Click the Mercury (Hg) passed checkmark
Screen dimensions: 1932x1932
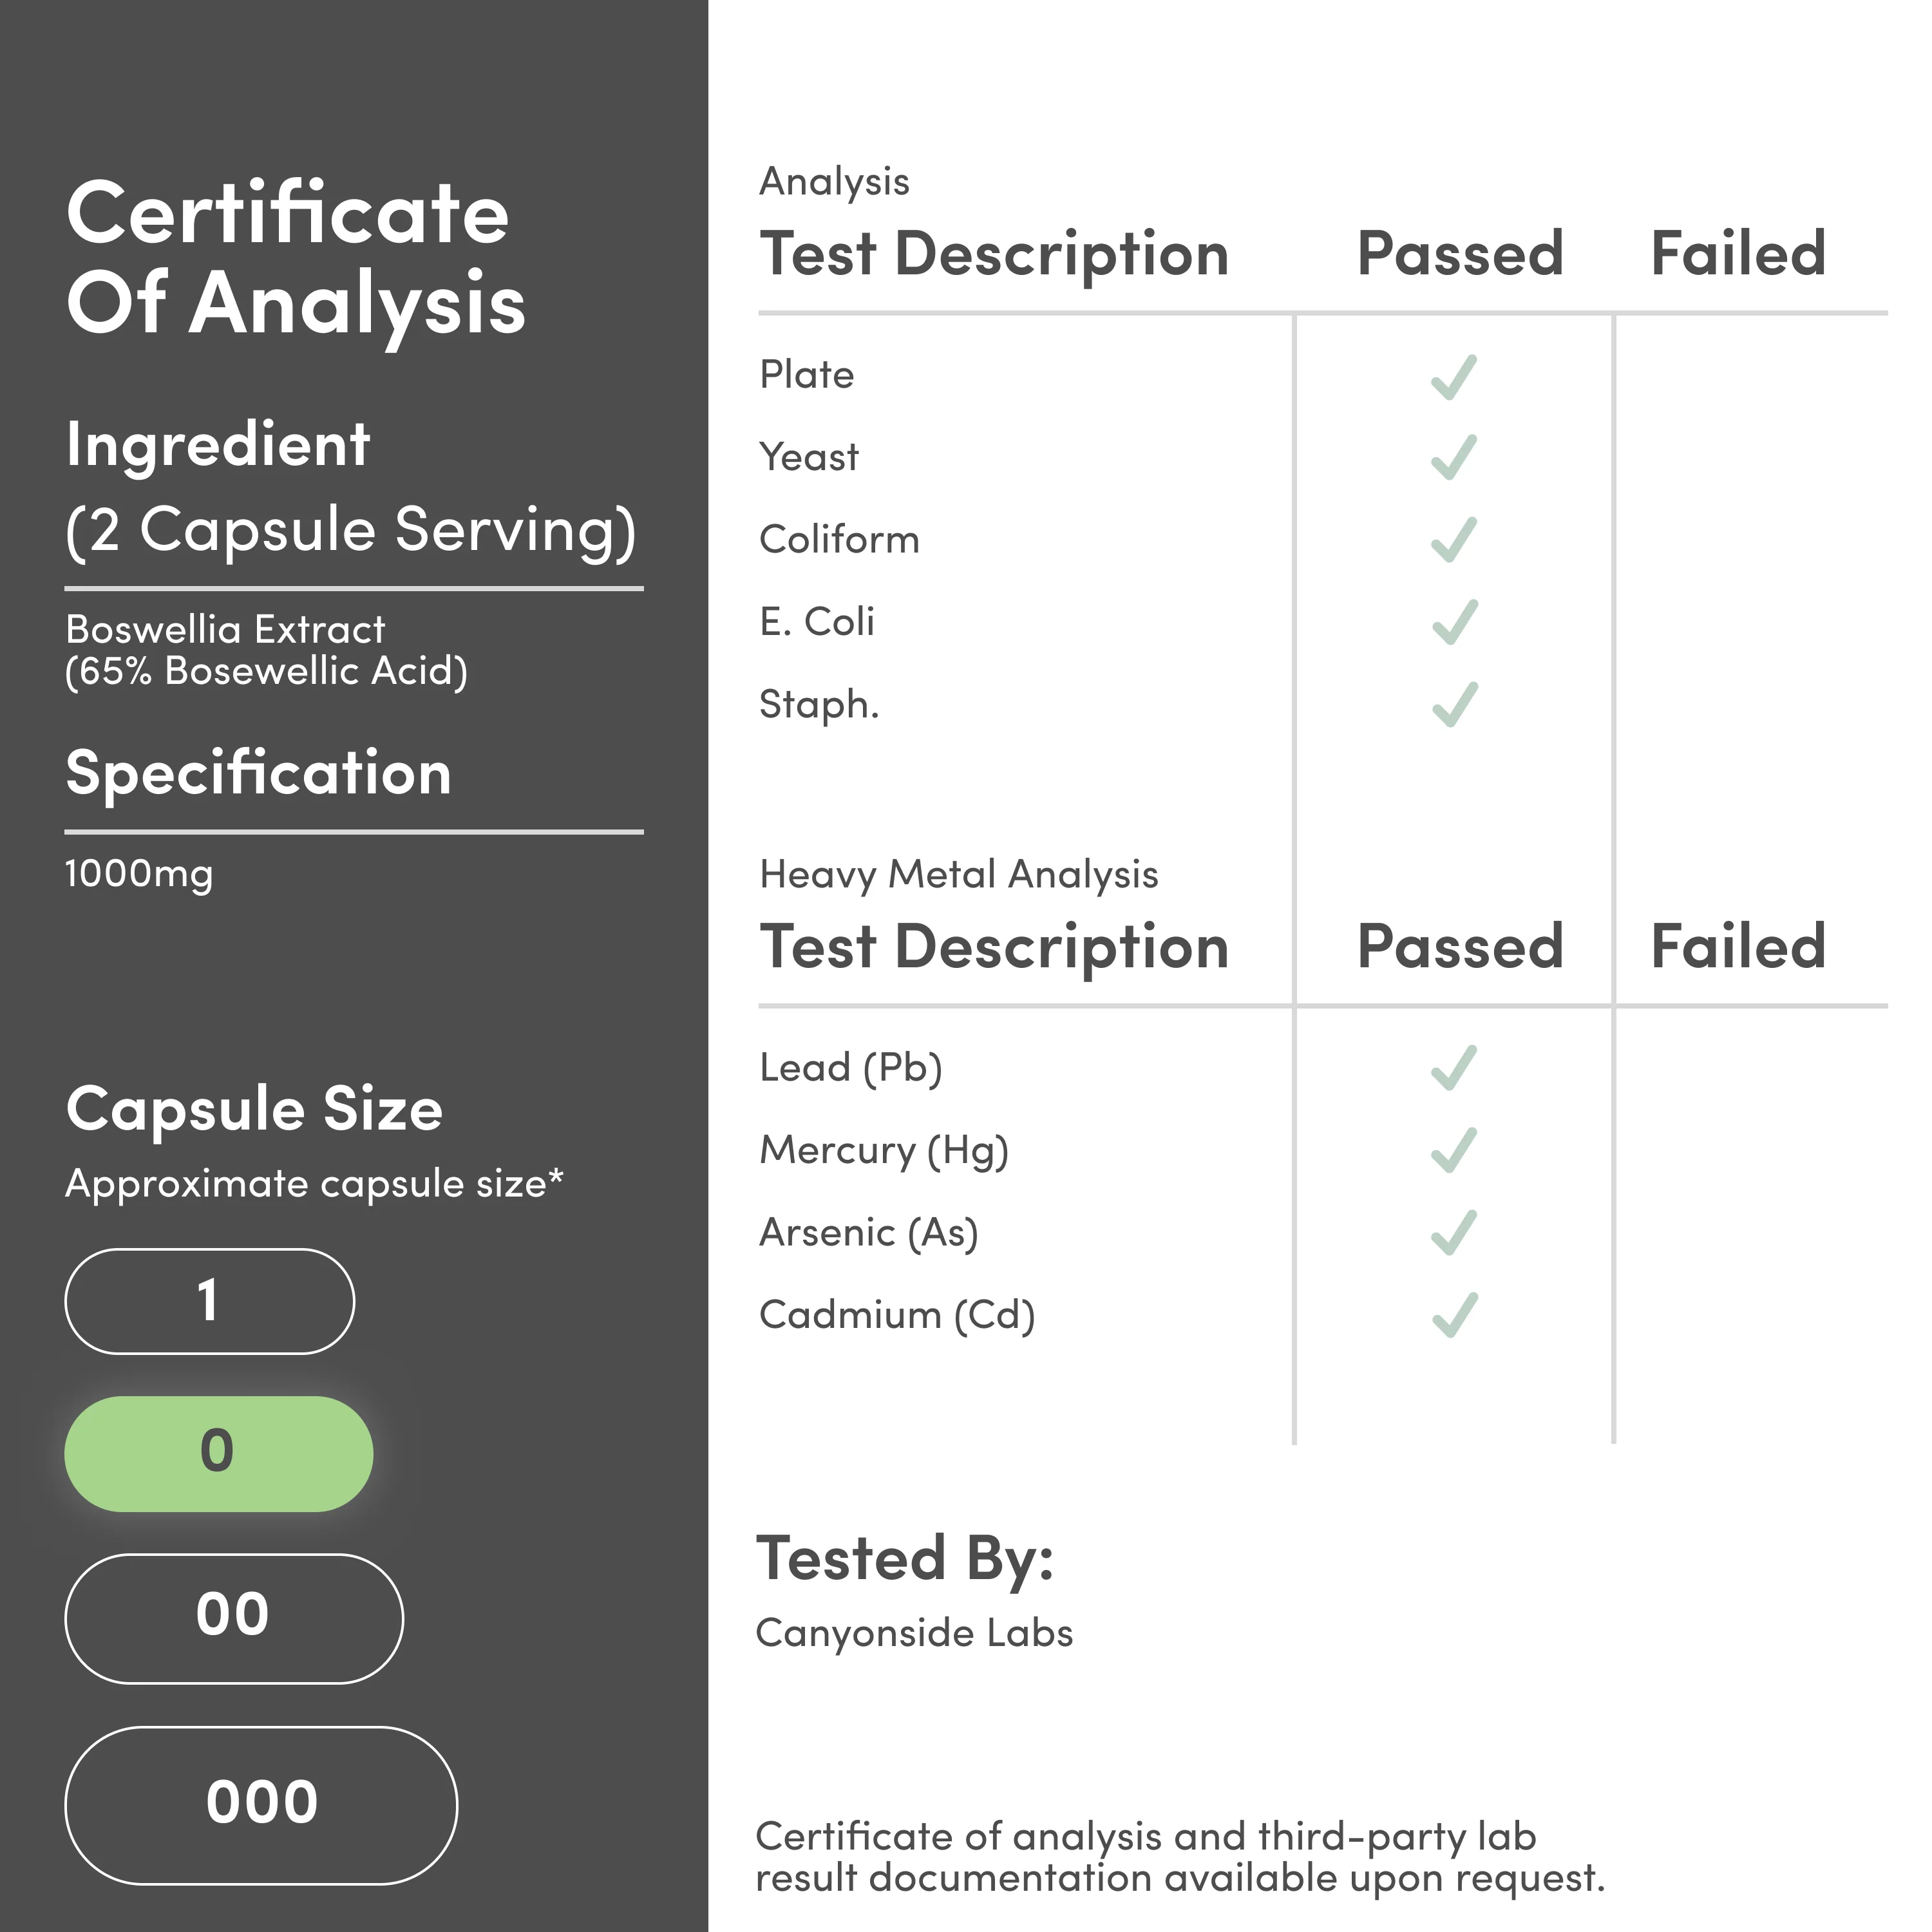[1453, 1150]
